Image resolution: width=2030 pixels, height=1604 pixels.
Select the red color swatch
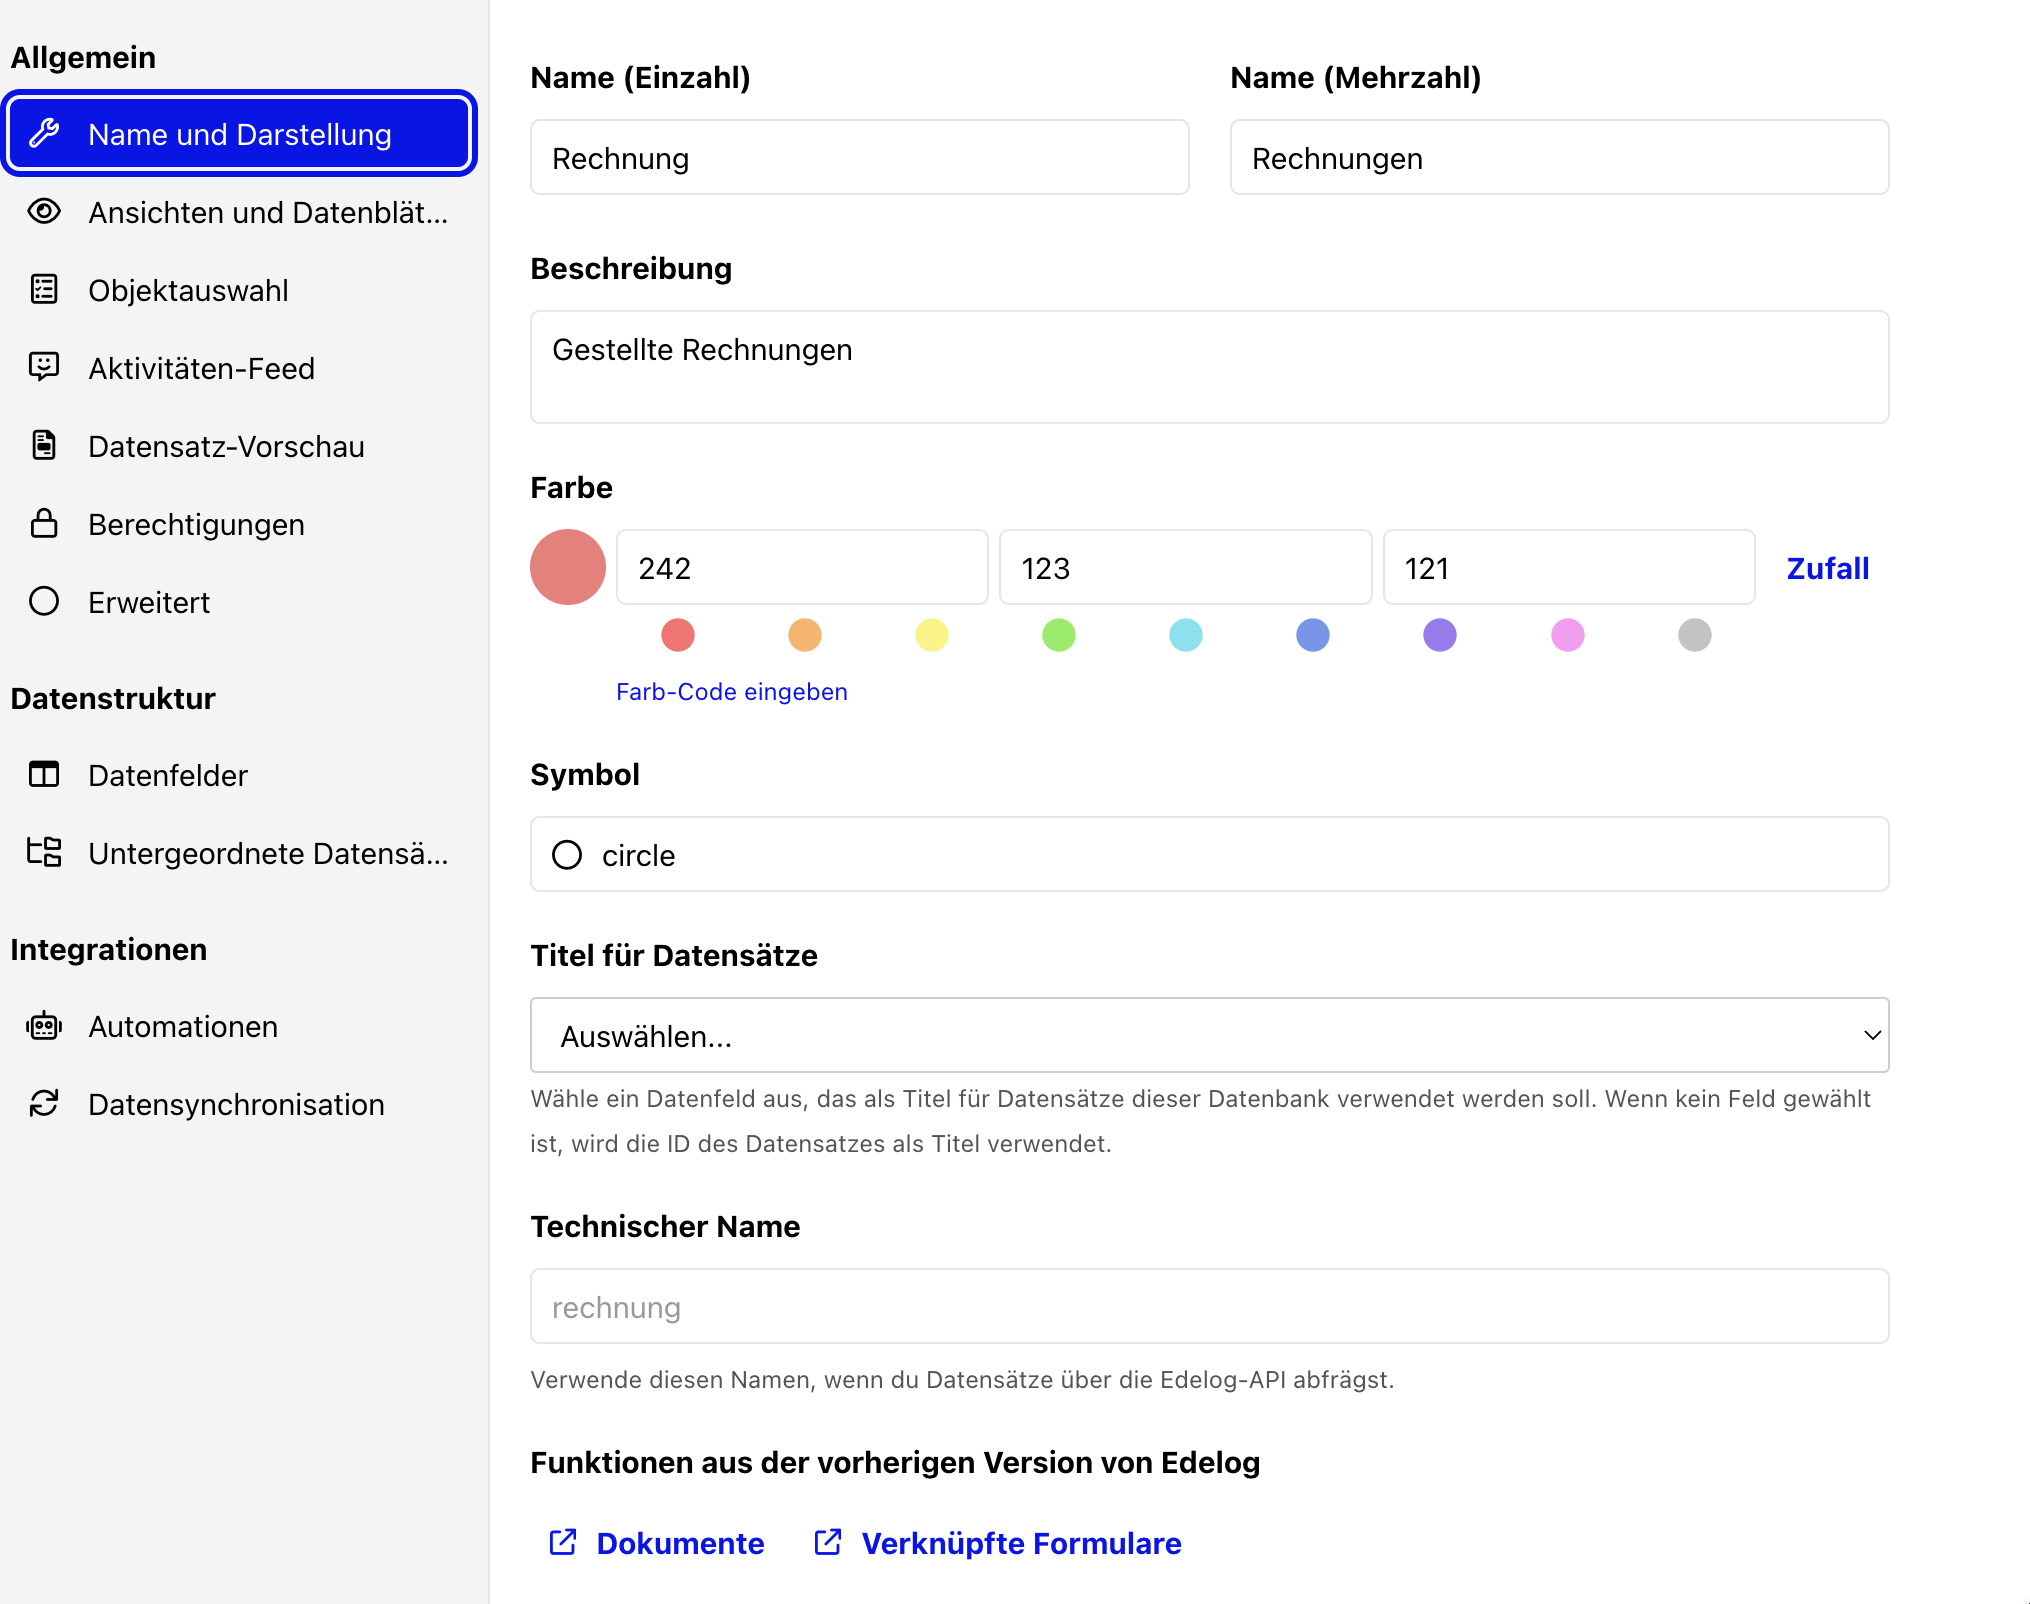678,635
